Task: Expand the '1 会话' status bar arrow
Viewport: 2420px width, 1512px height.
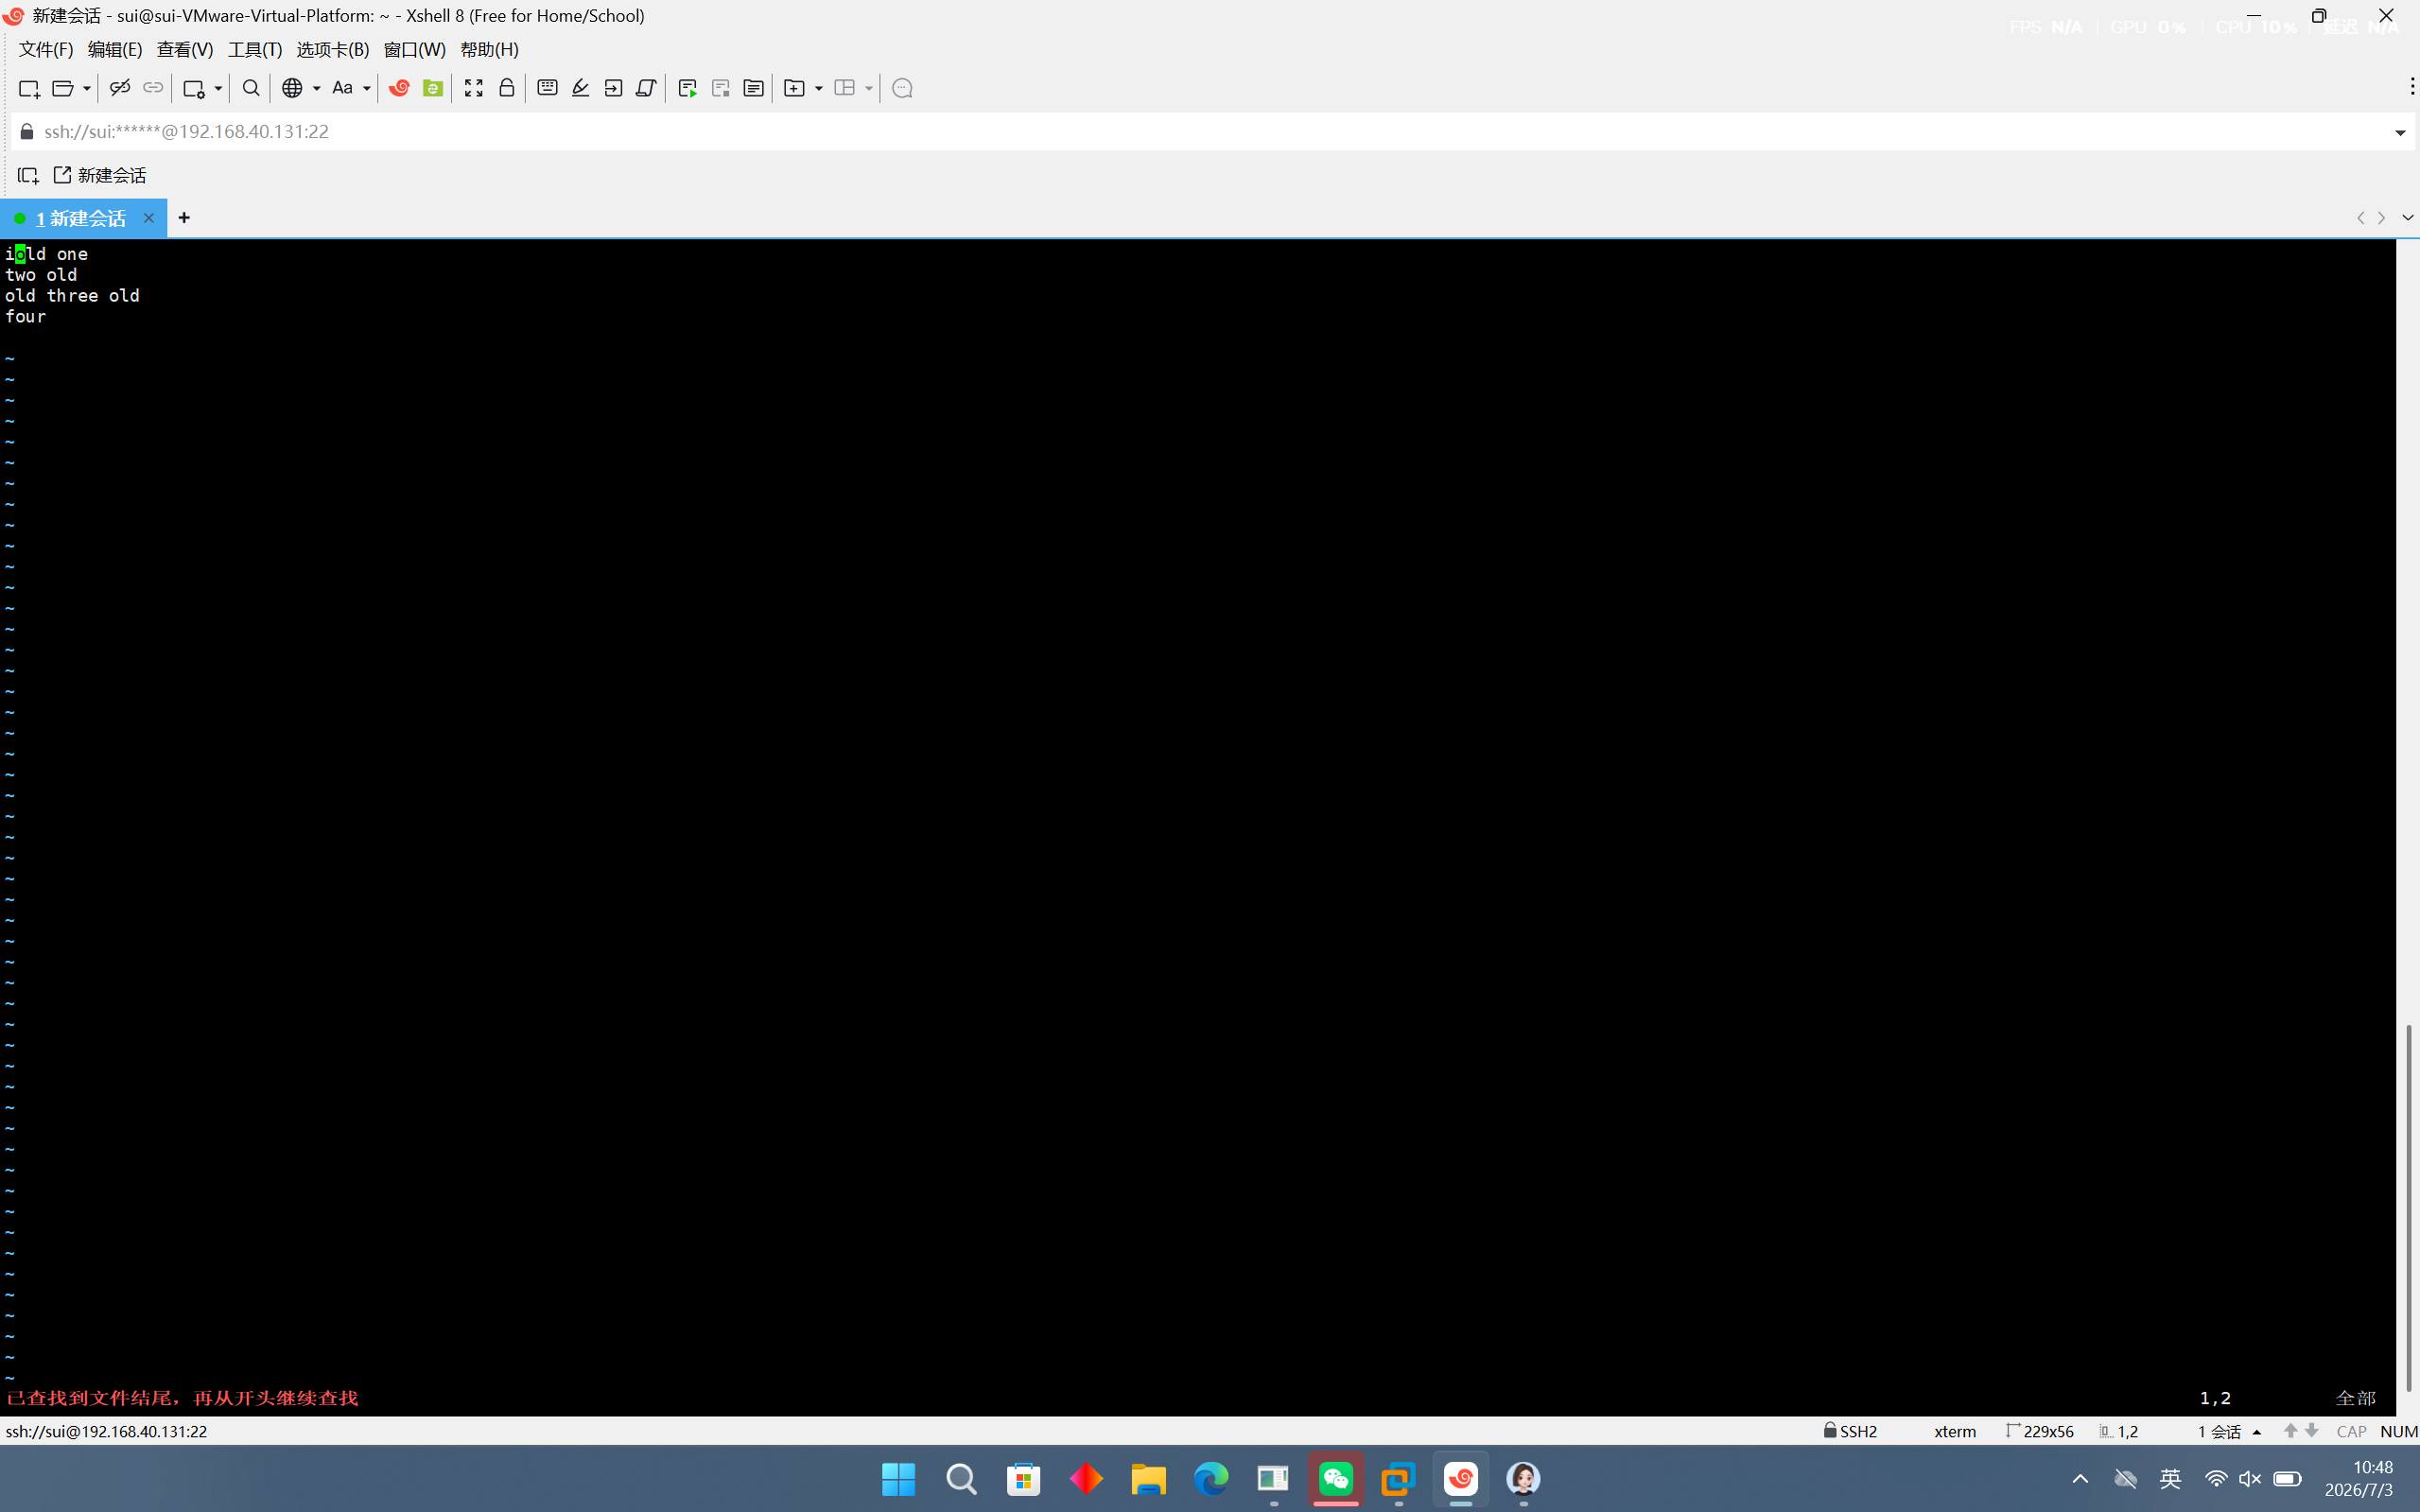Action: 2257,1432
